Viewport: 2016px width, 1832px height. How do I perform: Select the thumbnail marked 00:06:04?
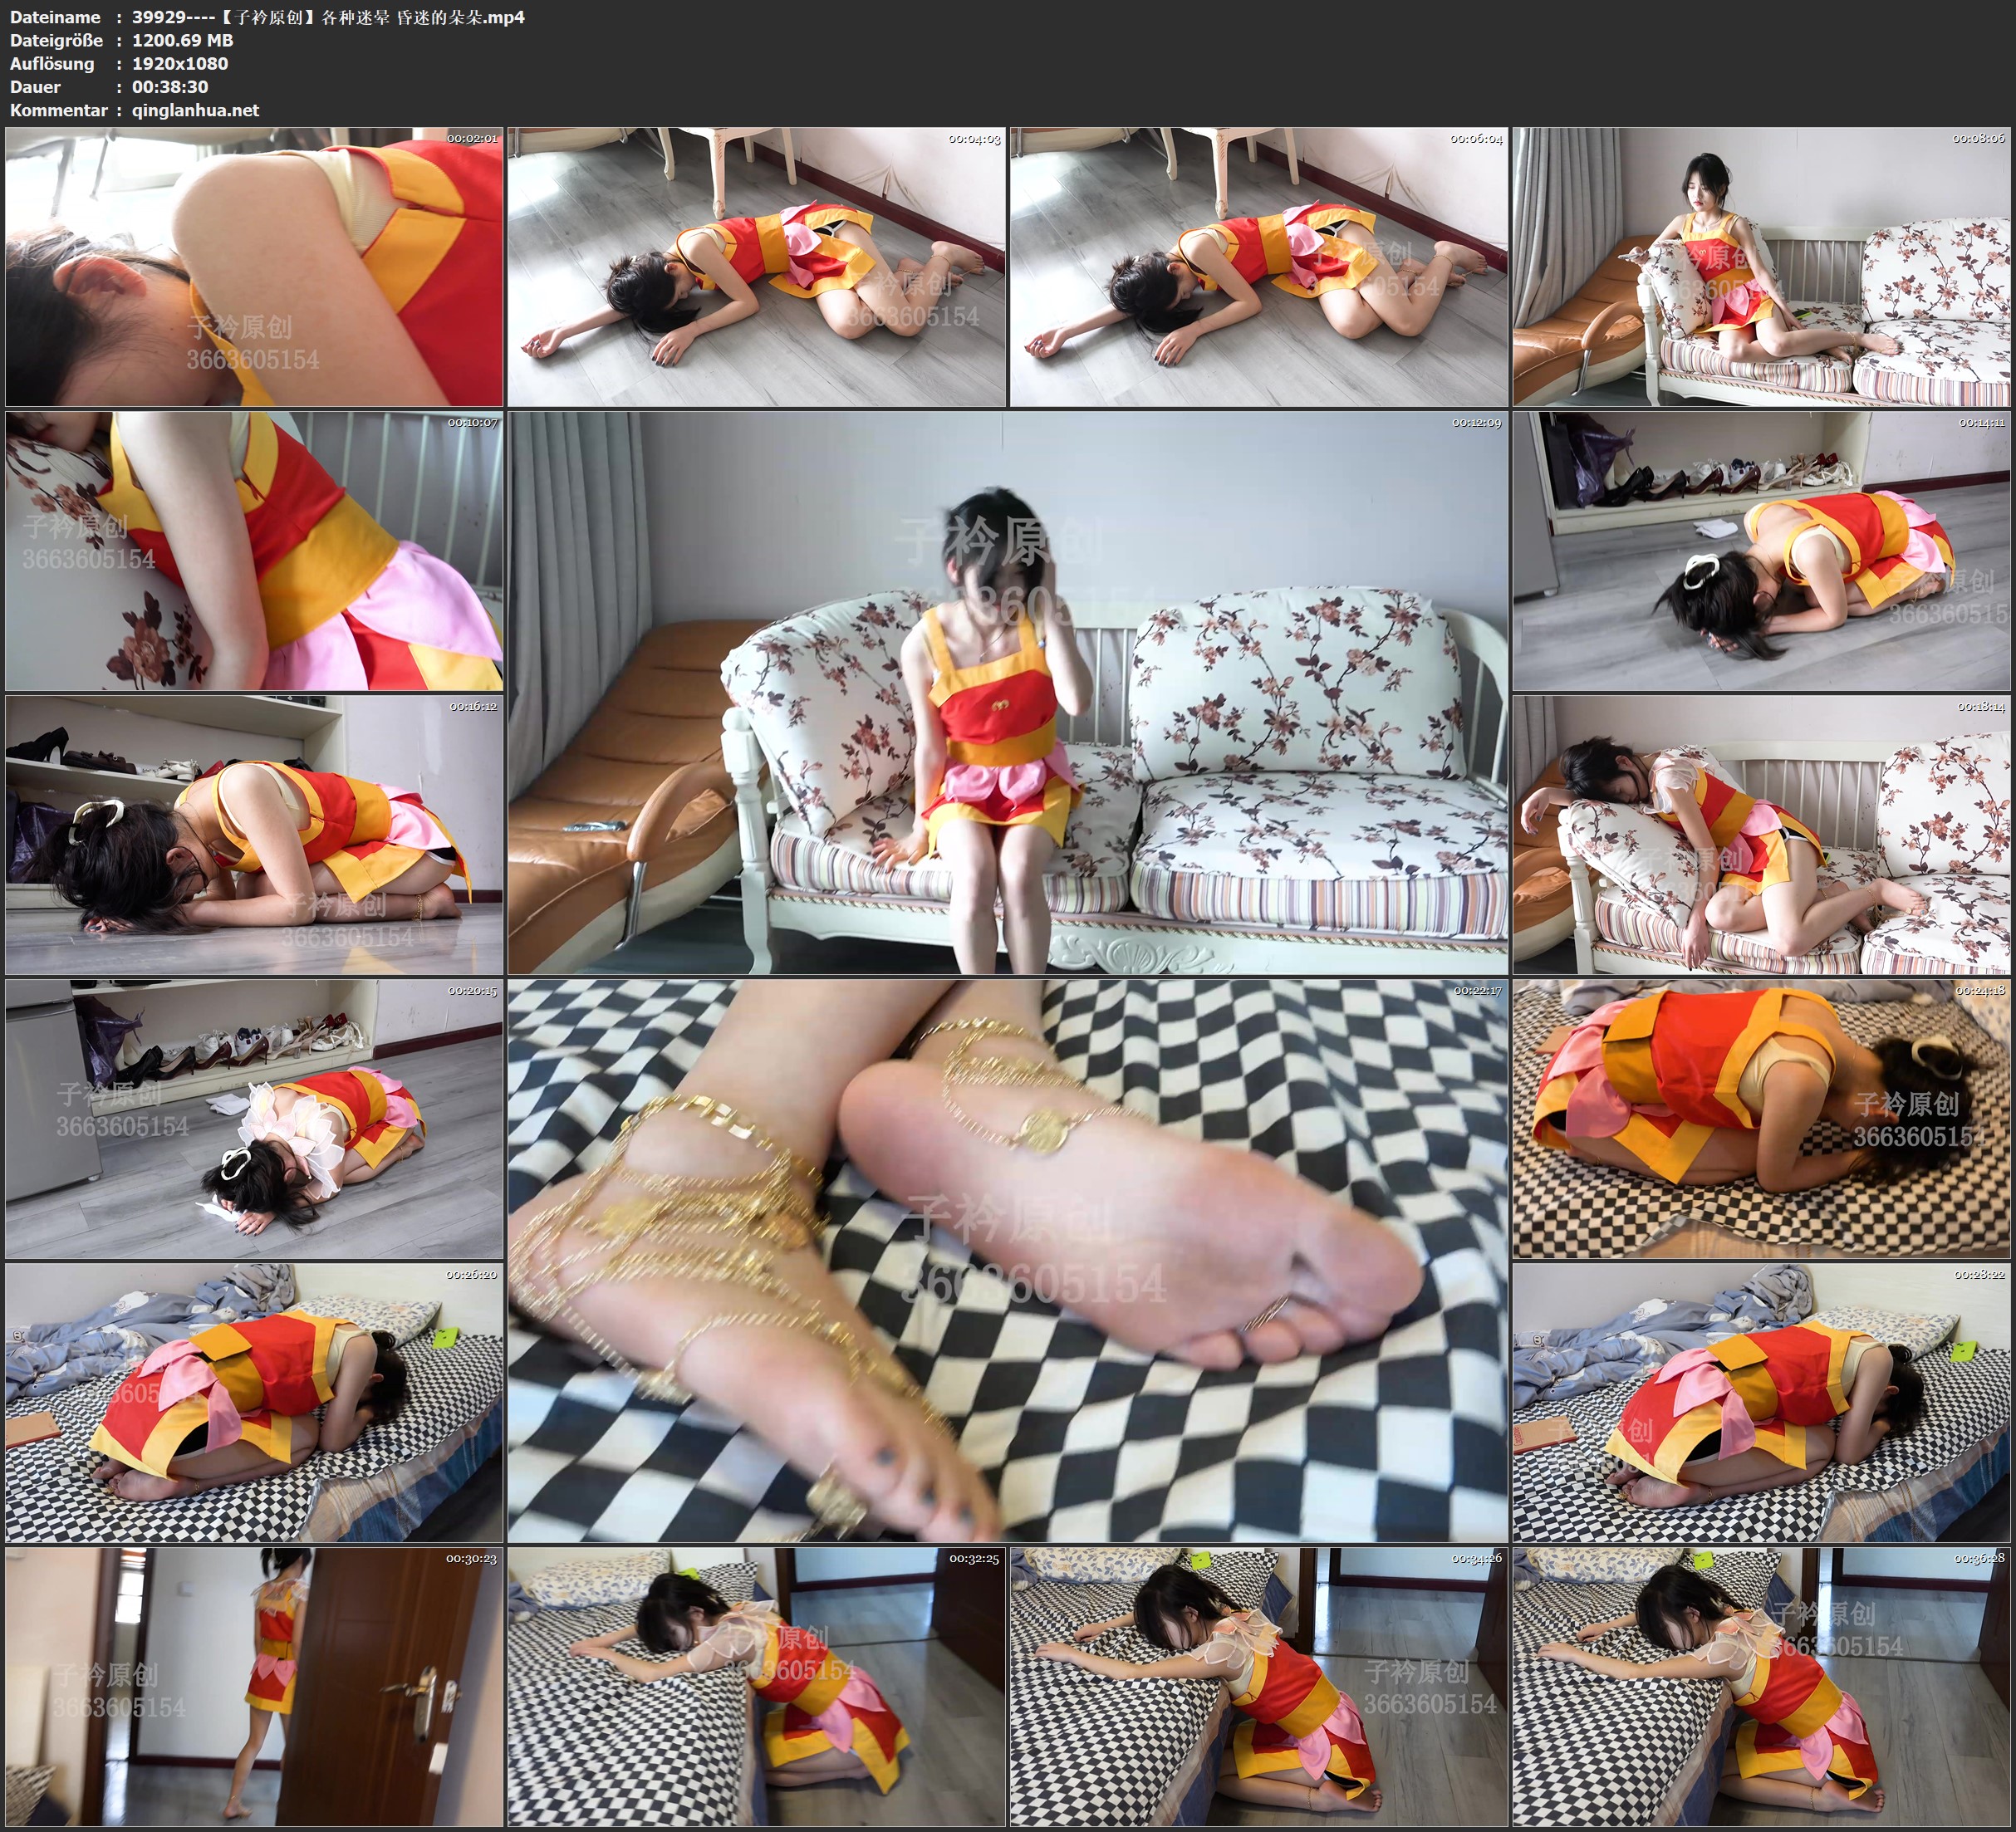[x=1258, y=266]
